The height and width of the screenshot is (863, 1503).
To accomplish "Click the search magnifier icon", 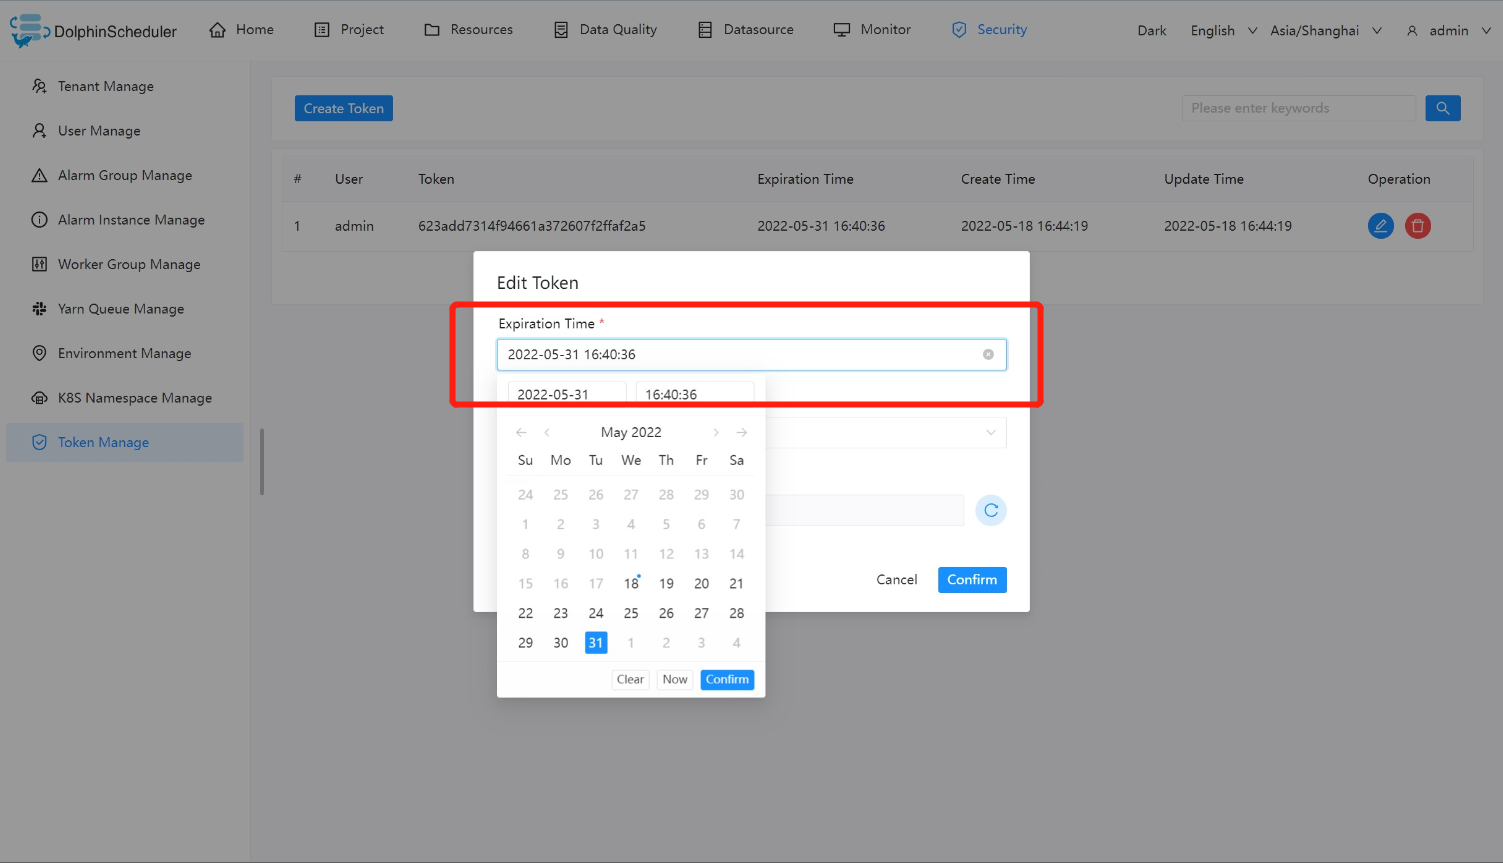I will [x=1443, y=108].
